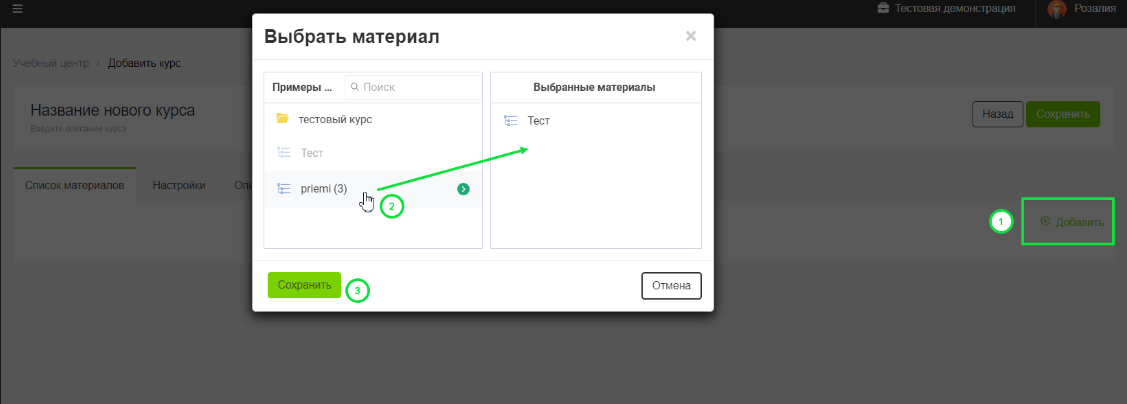The image size is (1127, 404).
Task: Click the Назад button
Action: pyautogui.click(x=997, y=114)
